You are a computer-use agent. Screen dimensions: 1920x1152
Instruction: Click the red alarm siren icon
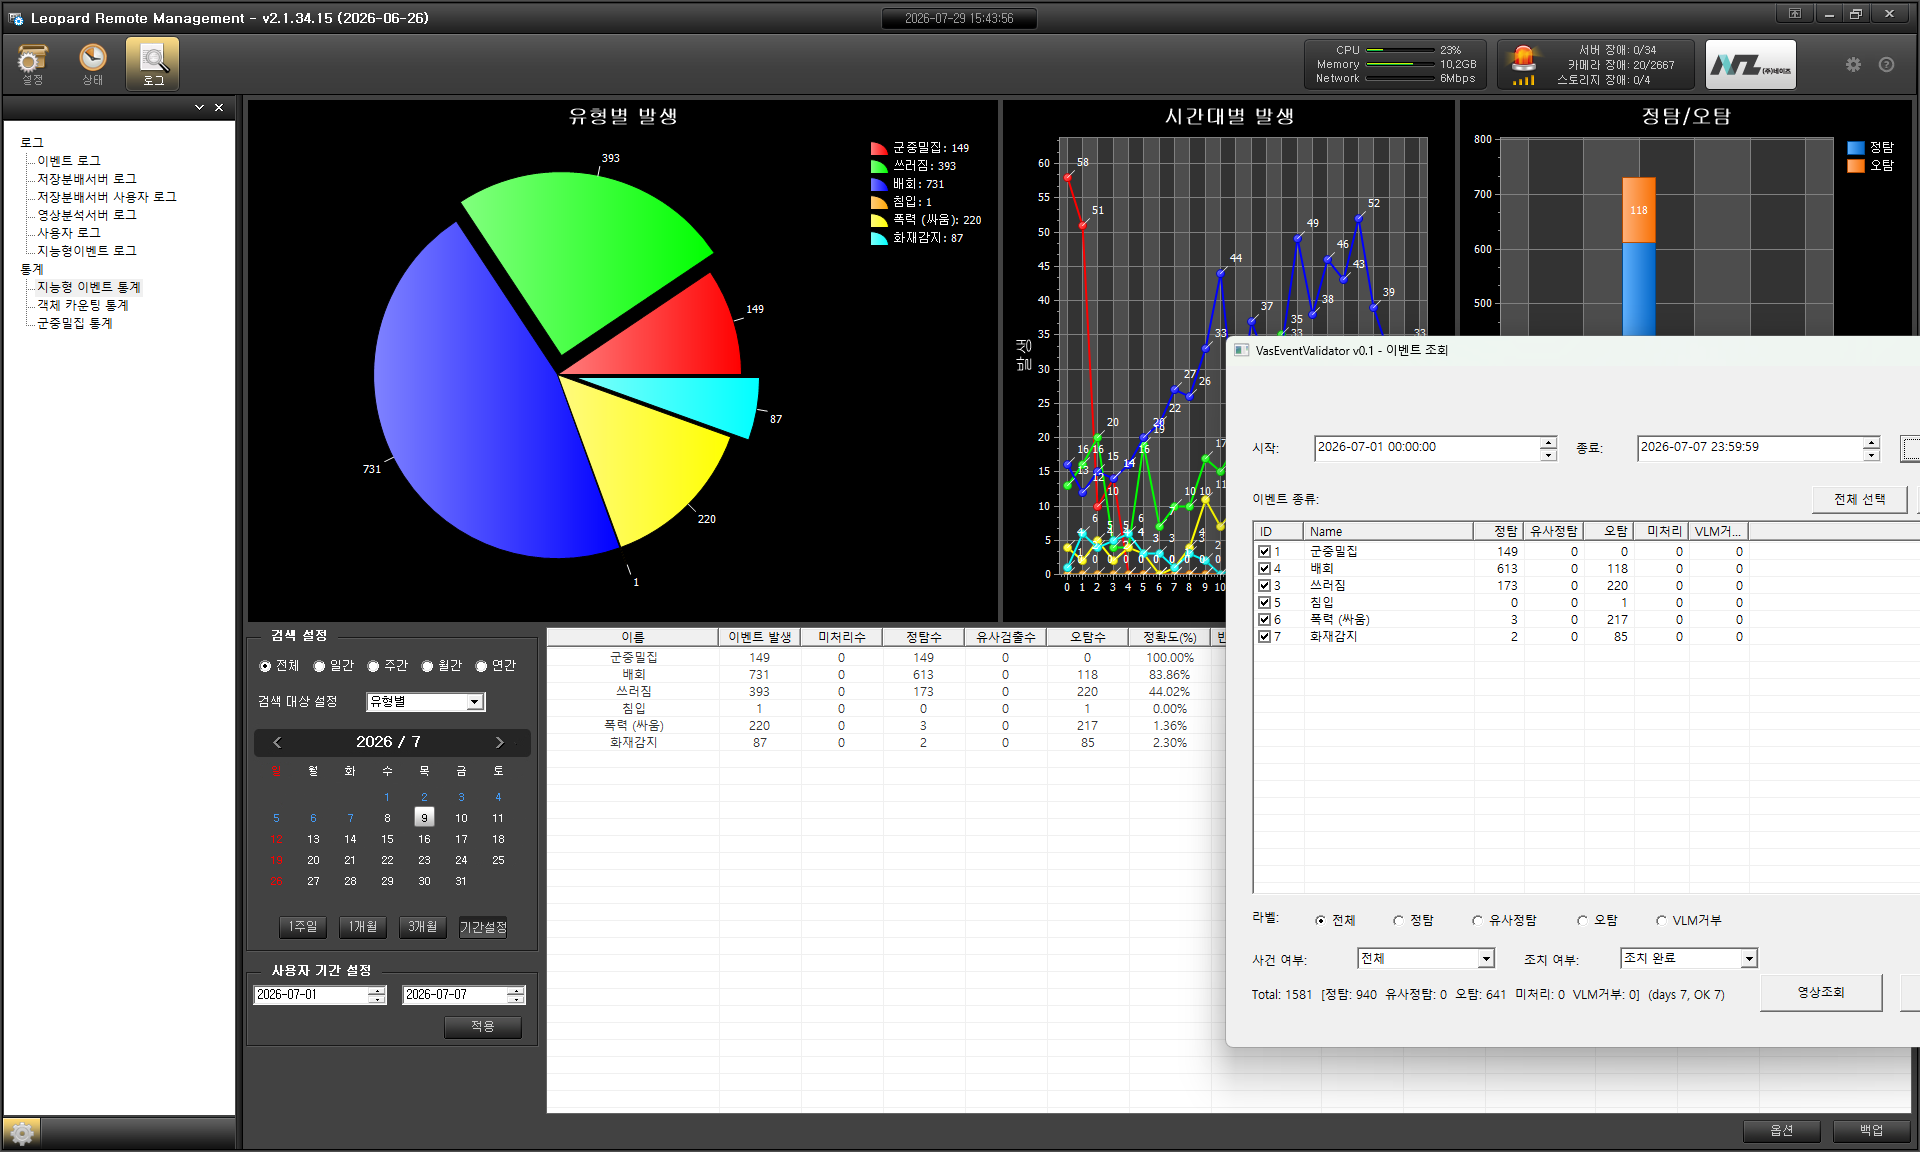click(1524, 64)
